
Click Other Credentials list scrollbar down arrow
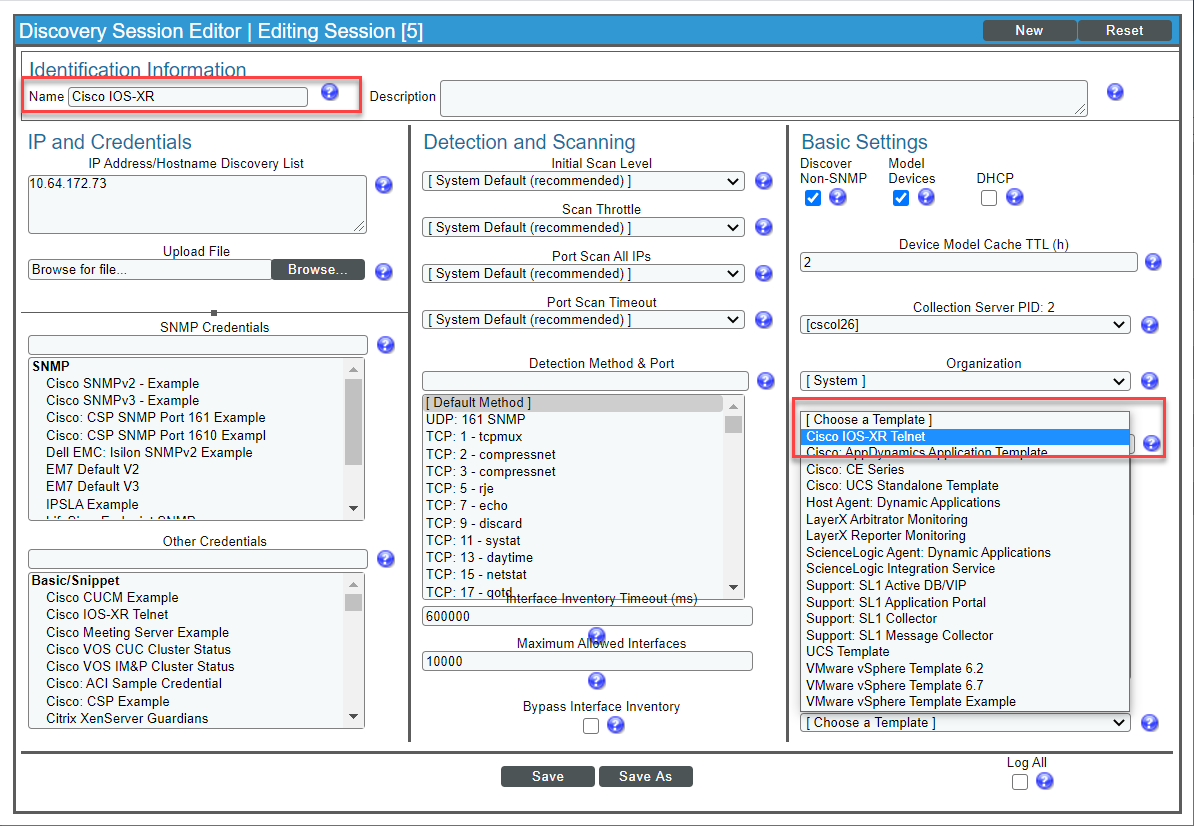coord(353,716)
